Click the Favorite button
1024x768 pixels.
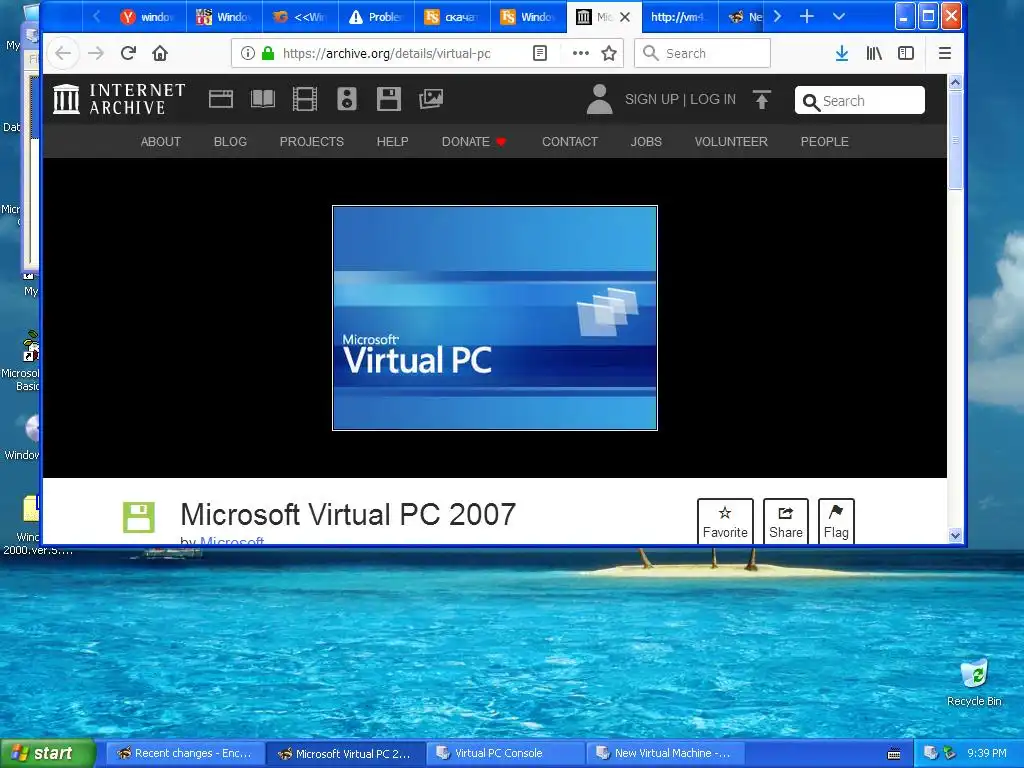pyautogui.click(x=725, y=521)
